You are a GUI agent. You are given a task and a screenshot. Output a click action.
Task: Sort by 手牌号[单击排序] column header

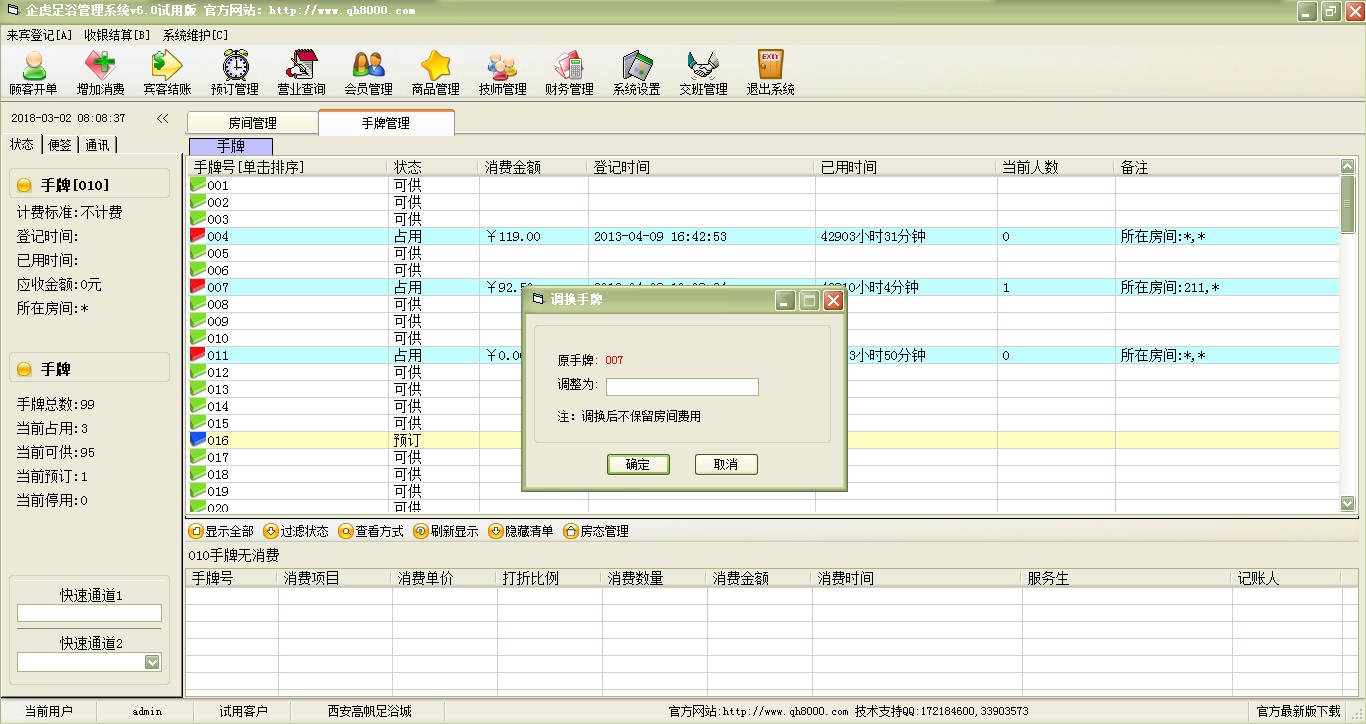[x=288, y=167]
